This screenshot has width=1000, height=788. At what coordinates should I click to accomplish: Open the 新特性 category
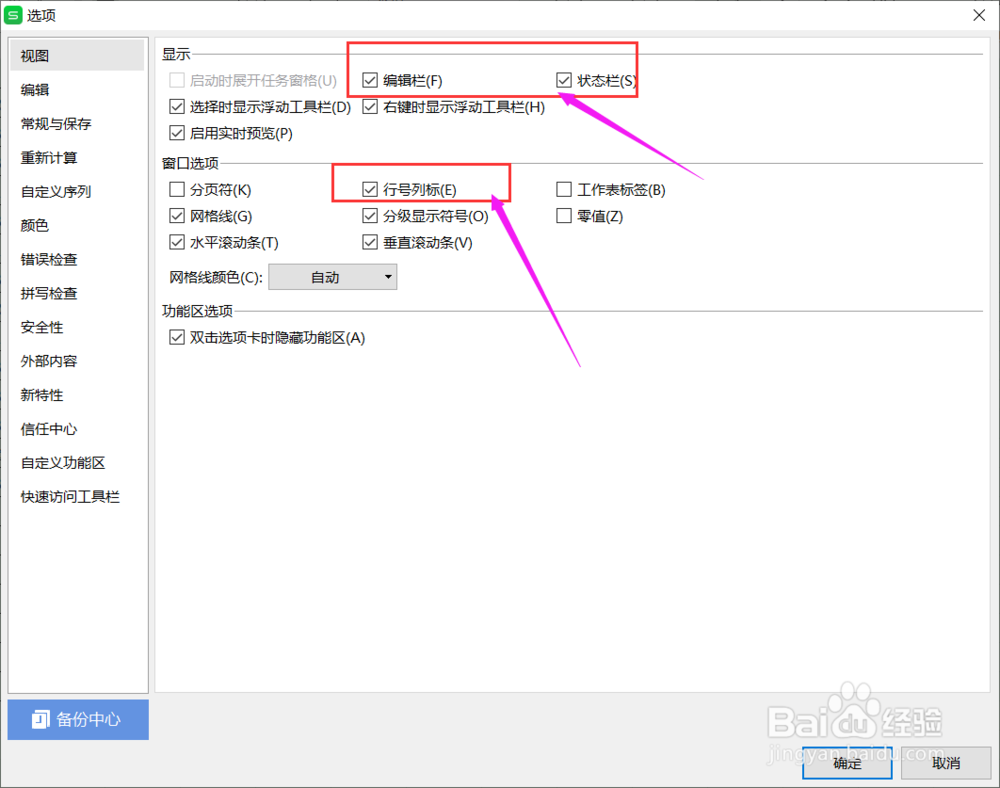[x=77, y=395]
